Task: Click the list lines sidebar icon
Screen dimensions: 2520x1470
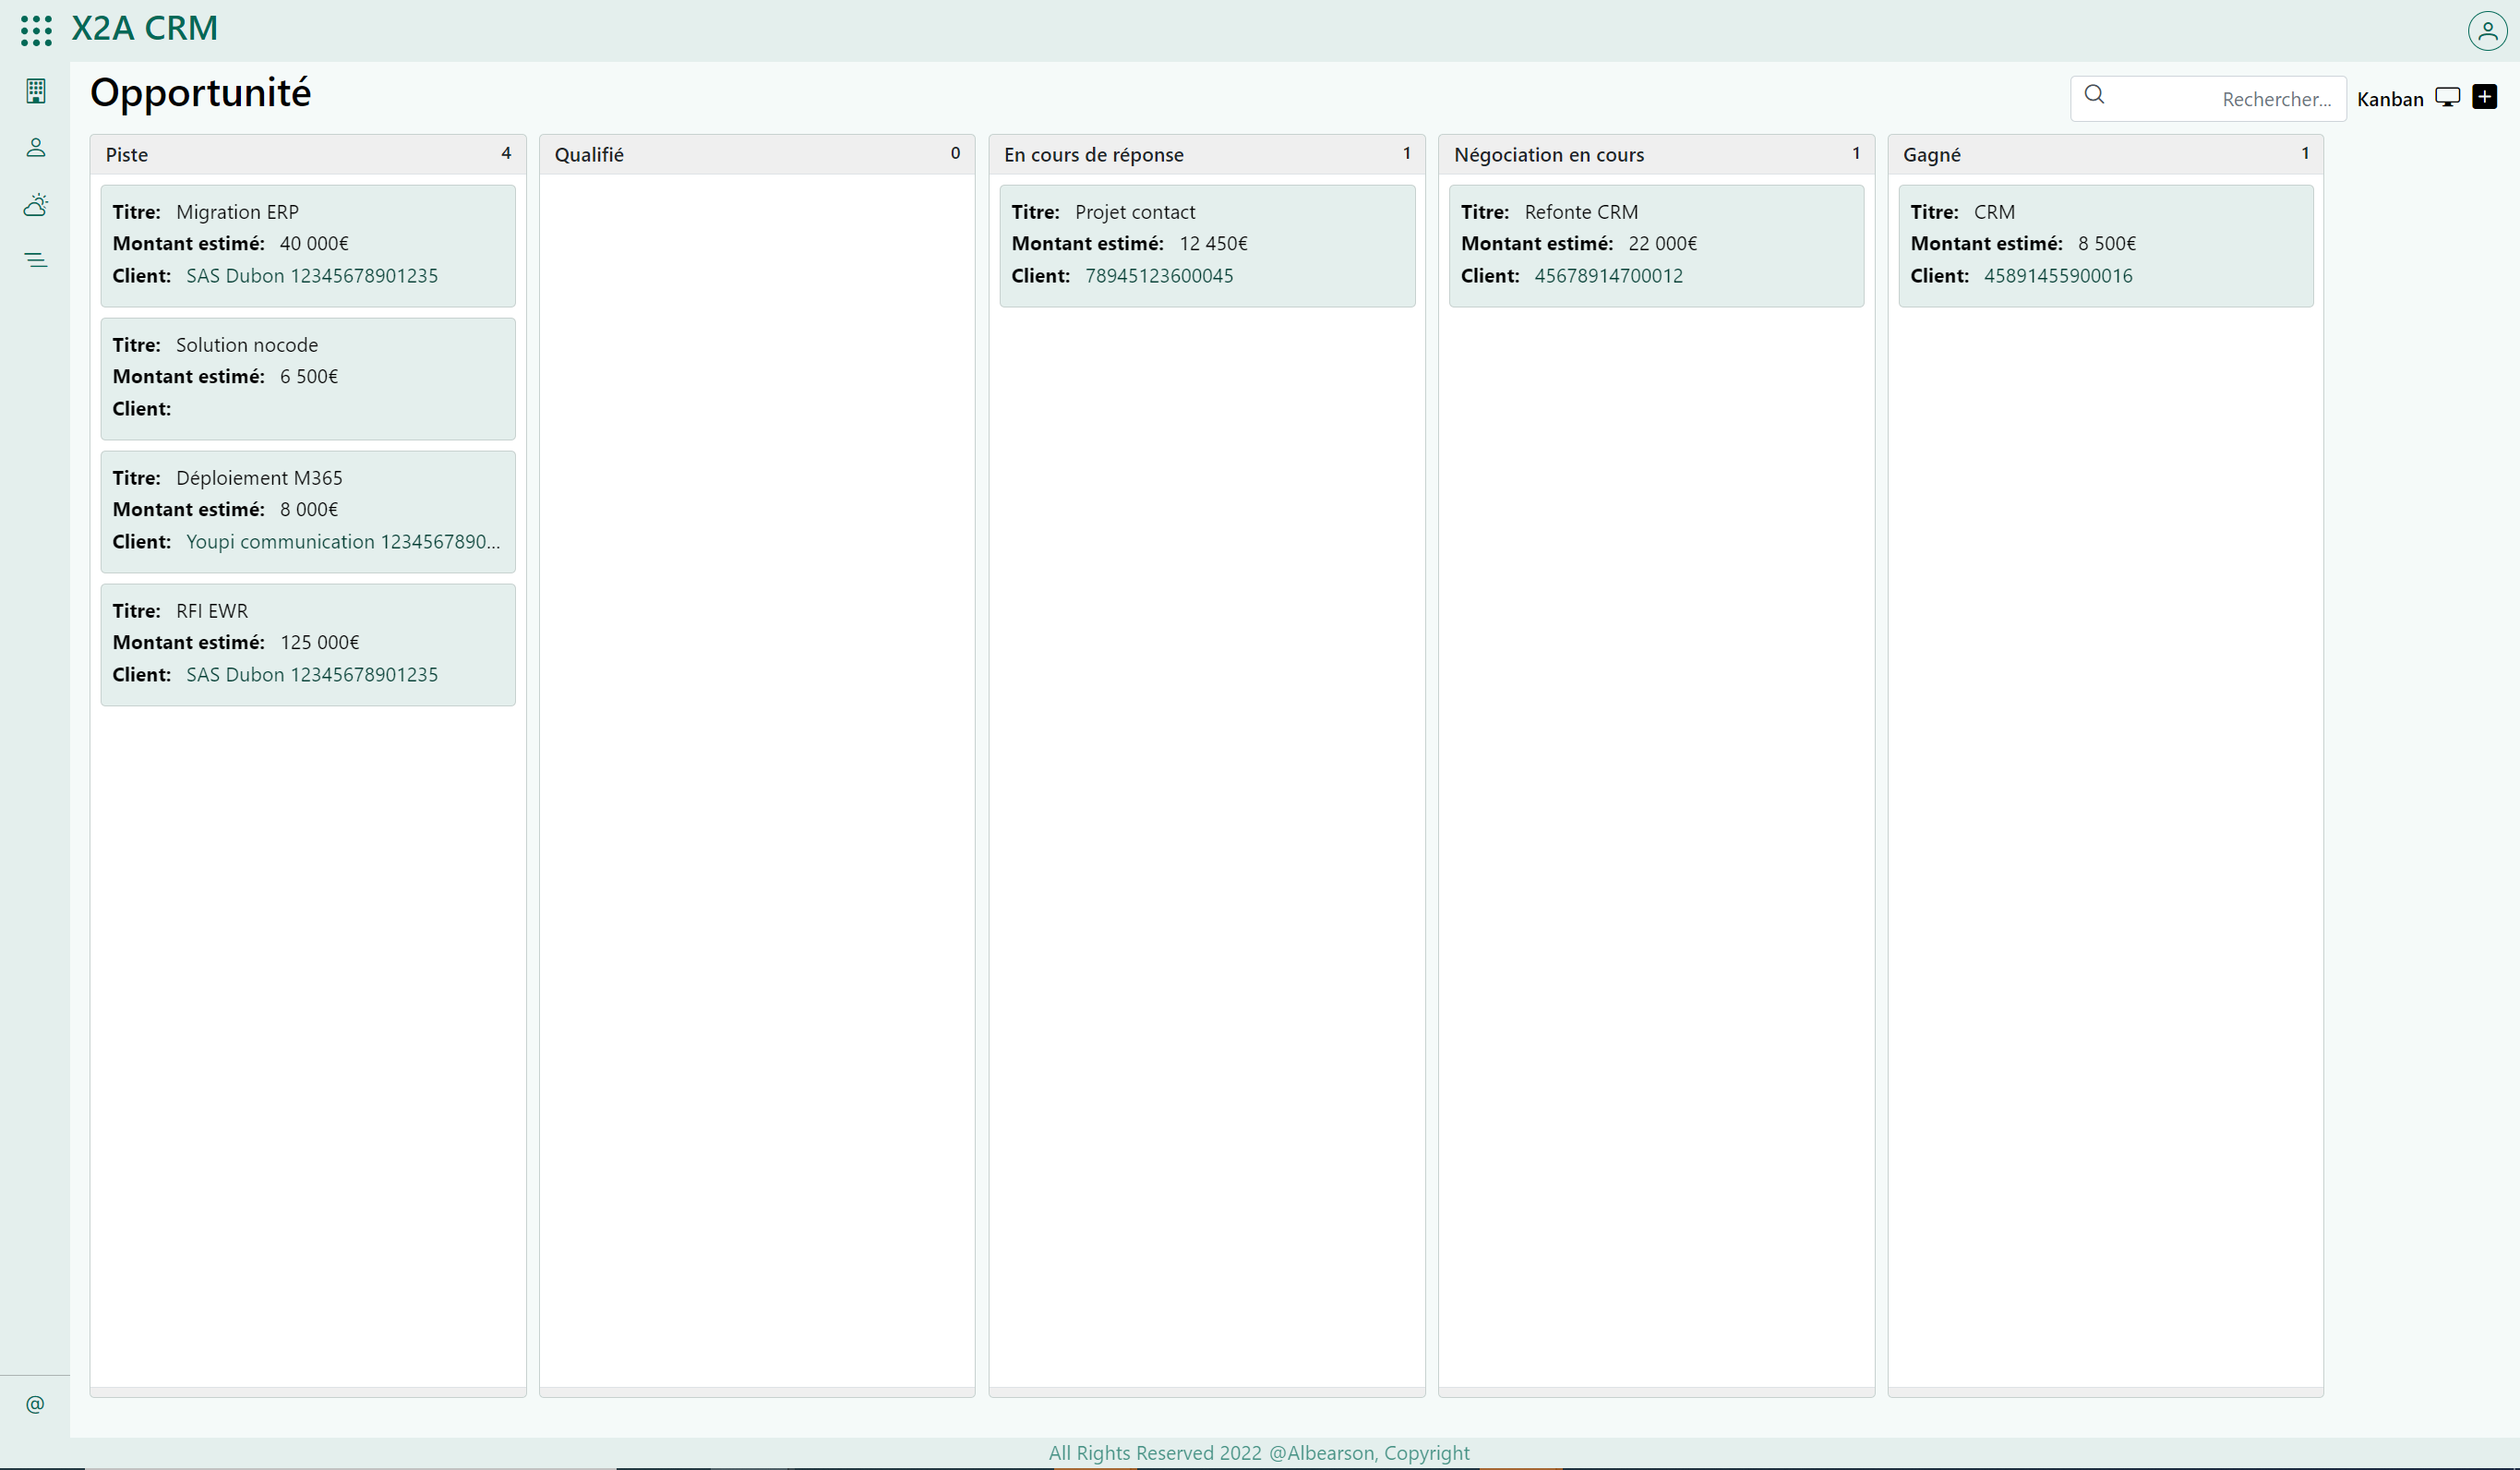Action: (x=36, y=260)
